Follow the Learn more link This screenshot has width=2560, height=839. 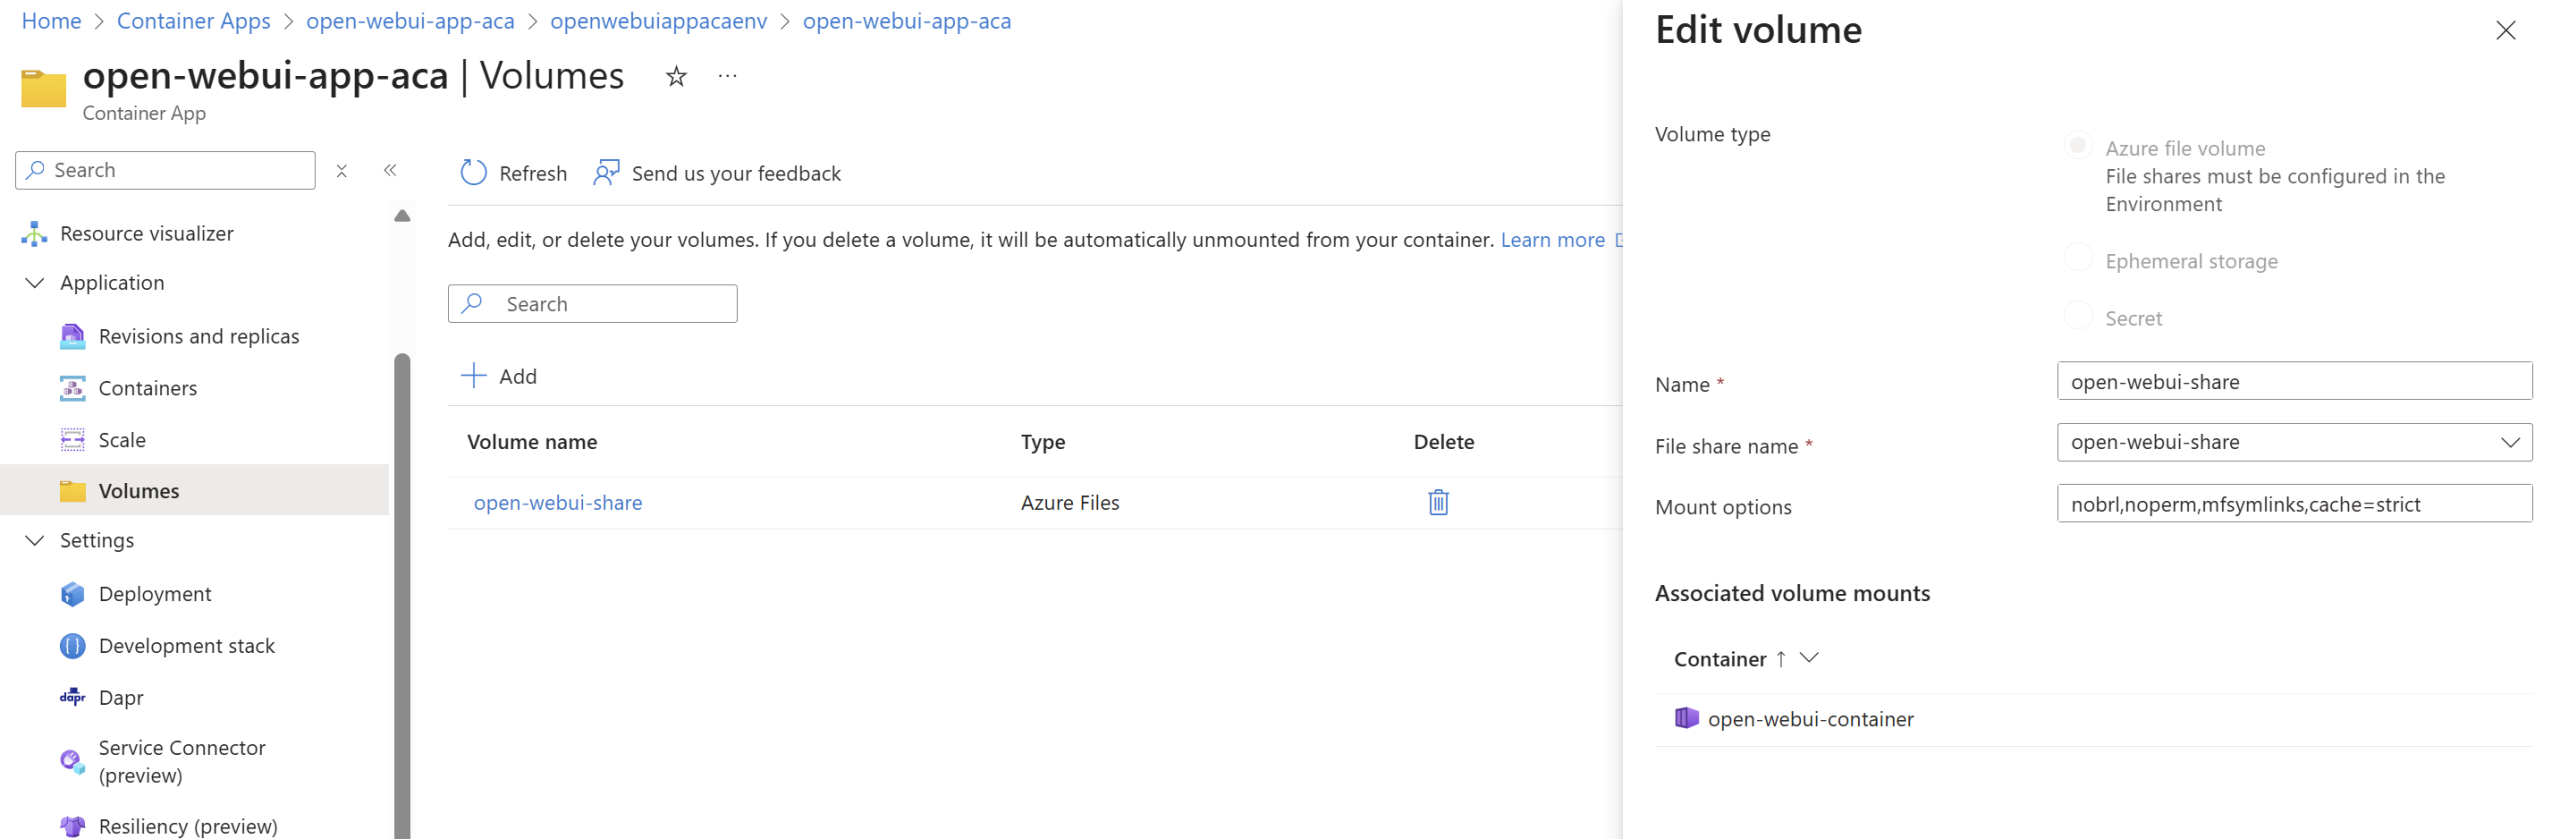pos(1551,240)
